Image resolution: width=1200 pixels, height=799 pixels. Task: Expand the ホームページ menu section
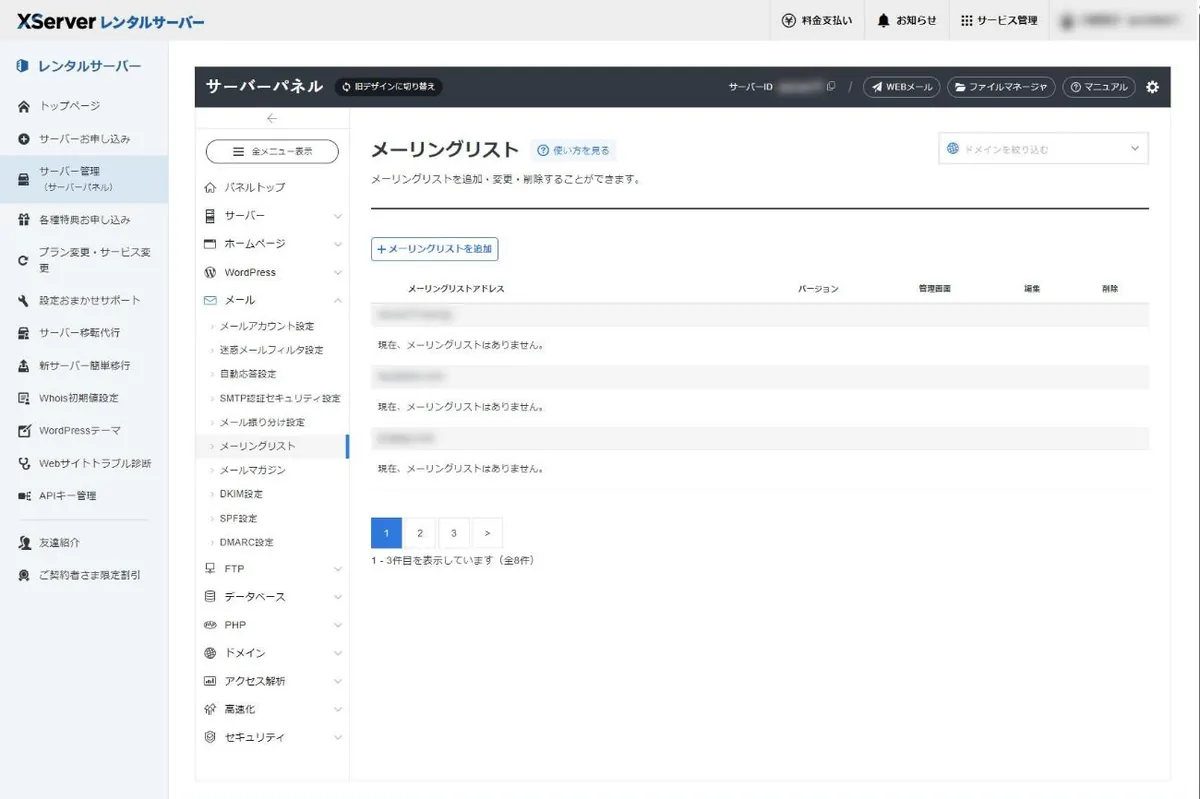[272, 244]
